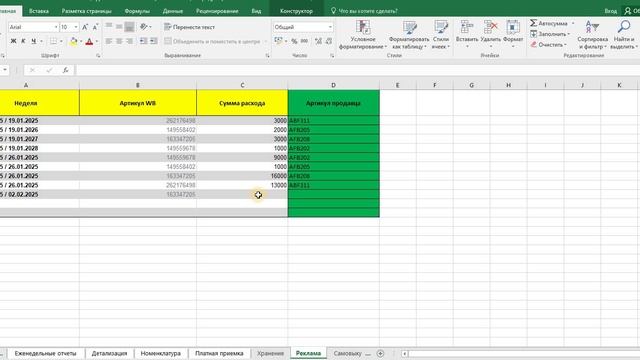Toggle underline formatting (Ч)
Image resolution: width=640 pixels, height=360 pixels.
[33, 41]
